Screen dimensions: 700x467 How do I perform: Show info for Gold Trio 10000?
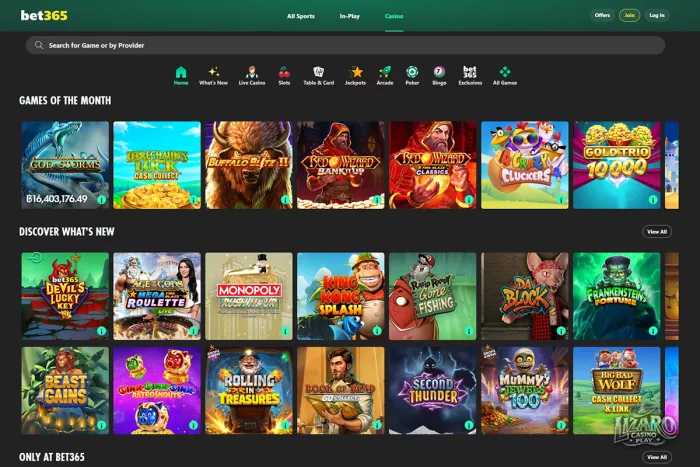point(653,200)
